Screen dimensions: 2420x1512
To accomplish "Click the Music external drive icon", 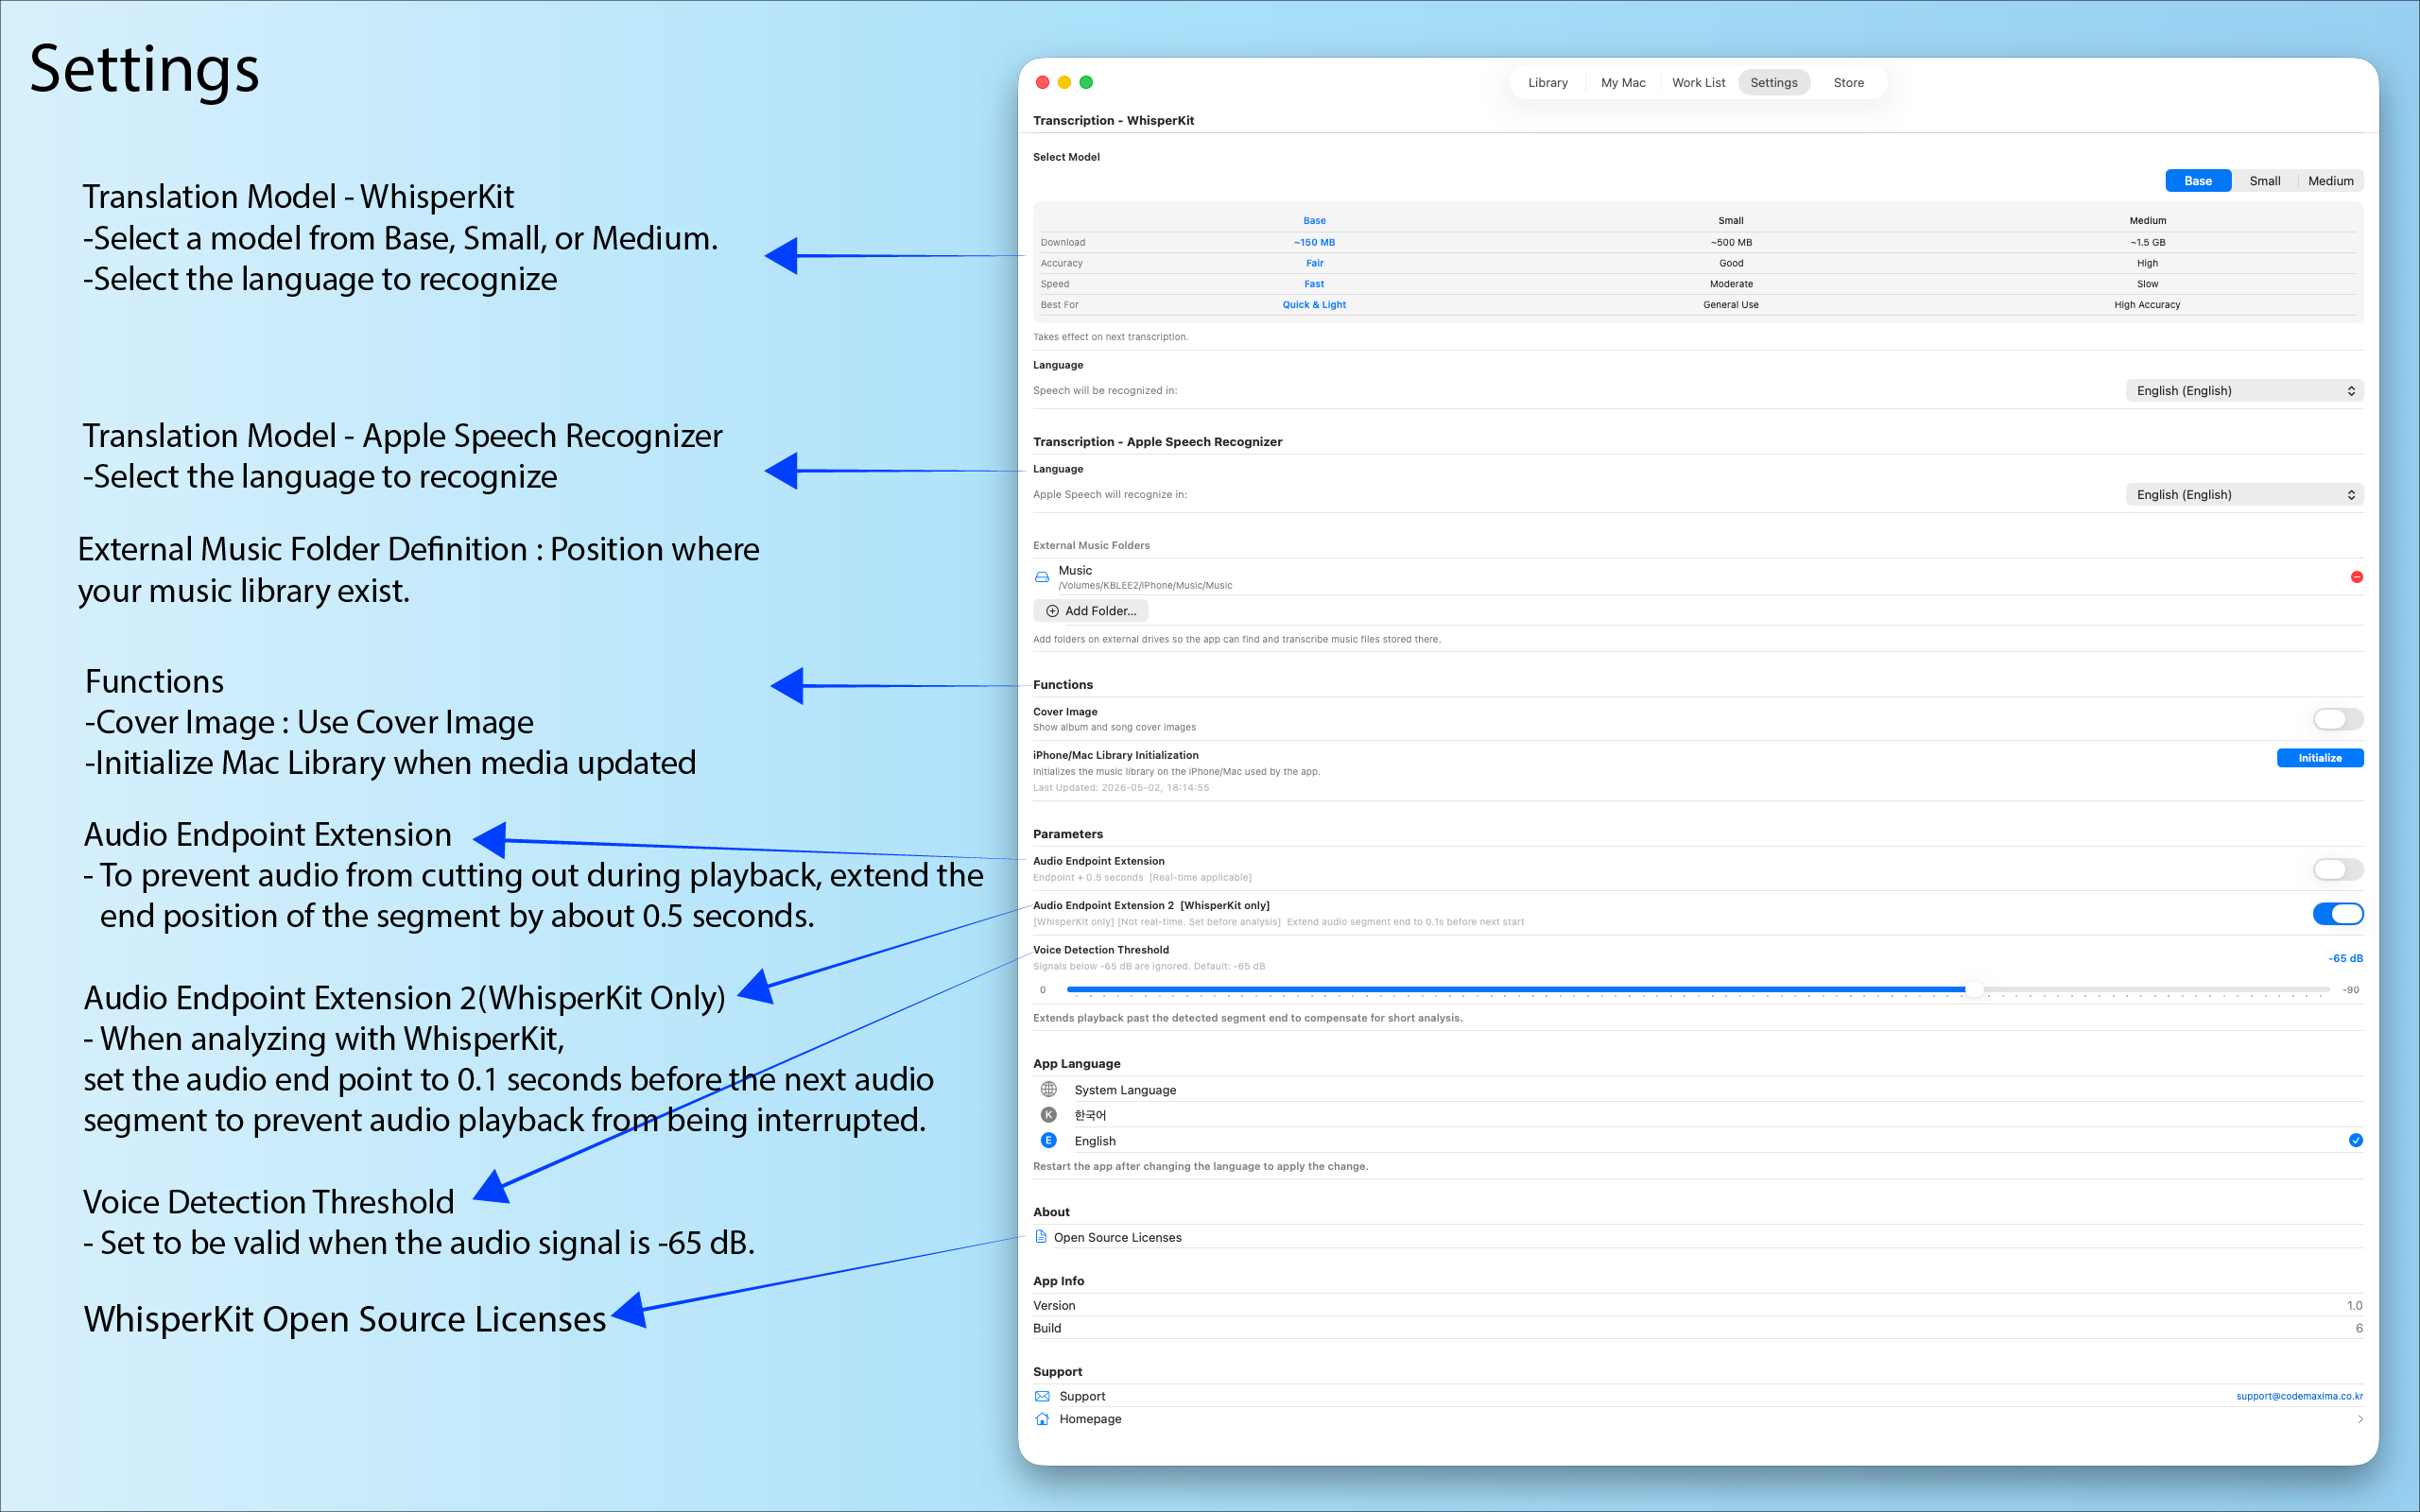I will (x=1042, y=577).
